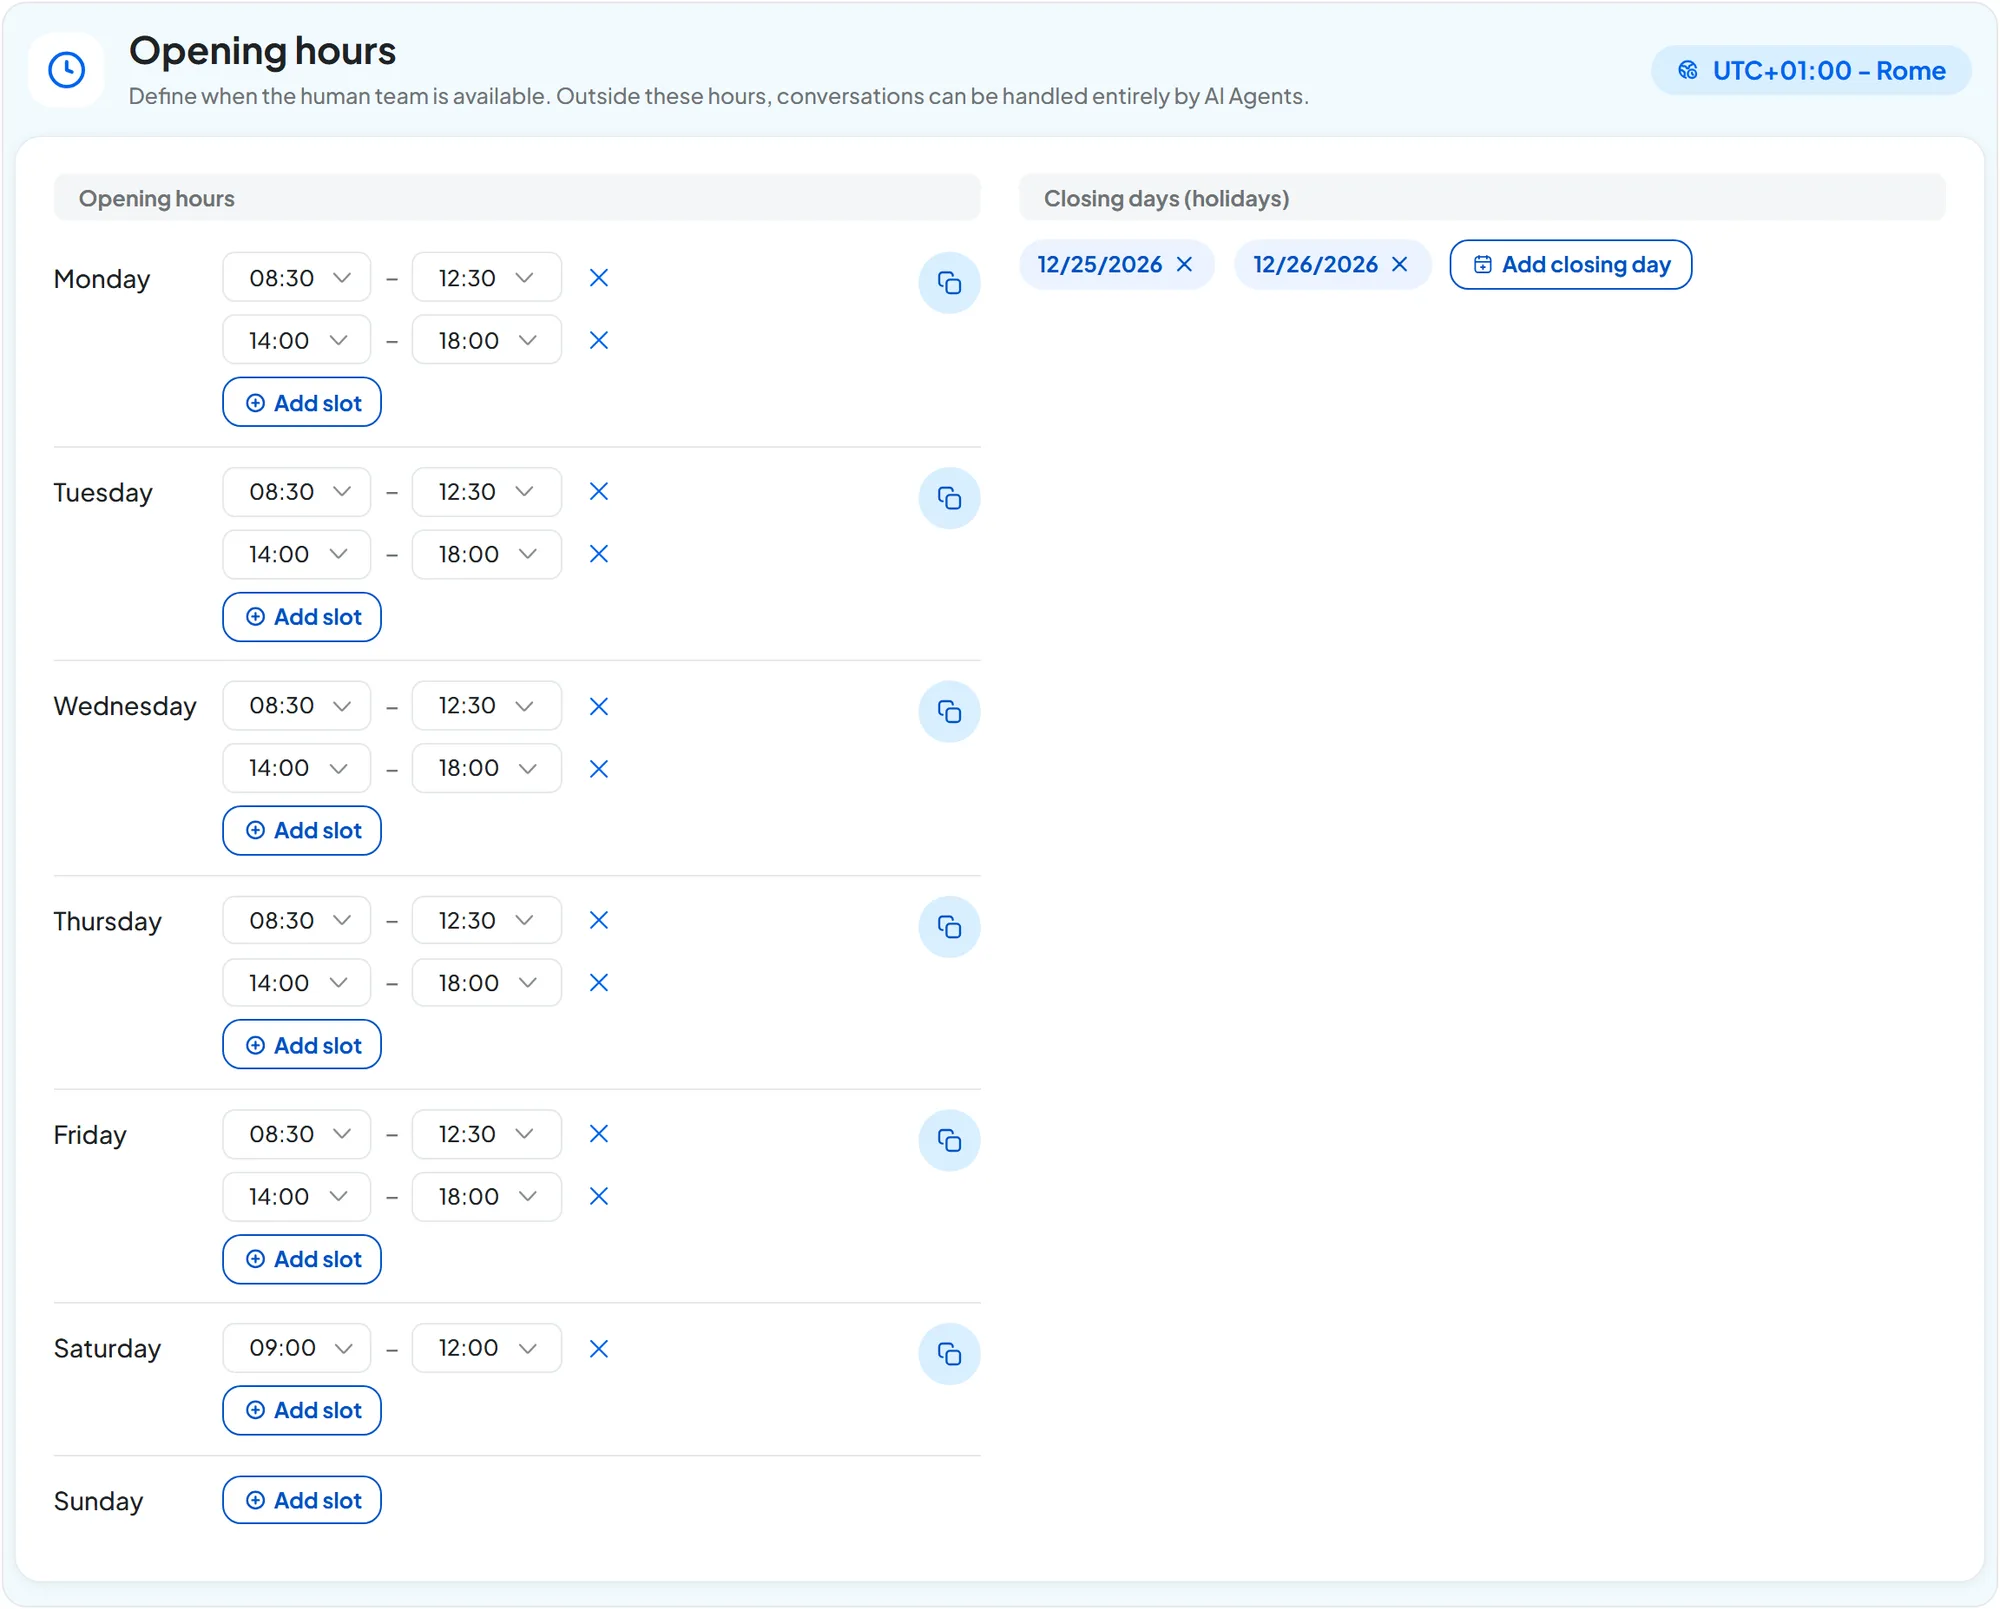Copy Saturday's hours using the duplicate icon
This screenshot has height=1609, width=2000.
(949, 1355)
